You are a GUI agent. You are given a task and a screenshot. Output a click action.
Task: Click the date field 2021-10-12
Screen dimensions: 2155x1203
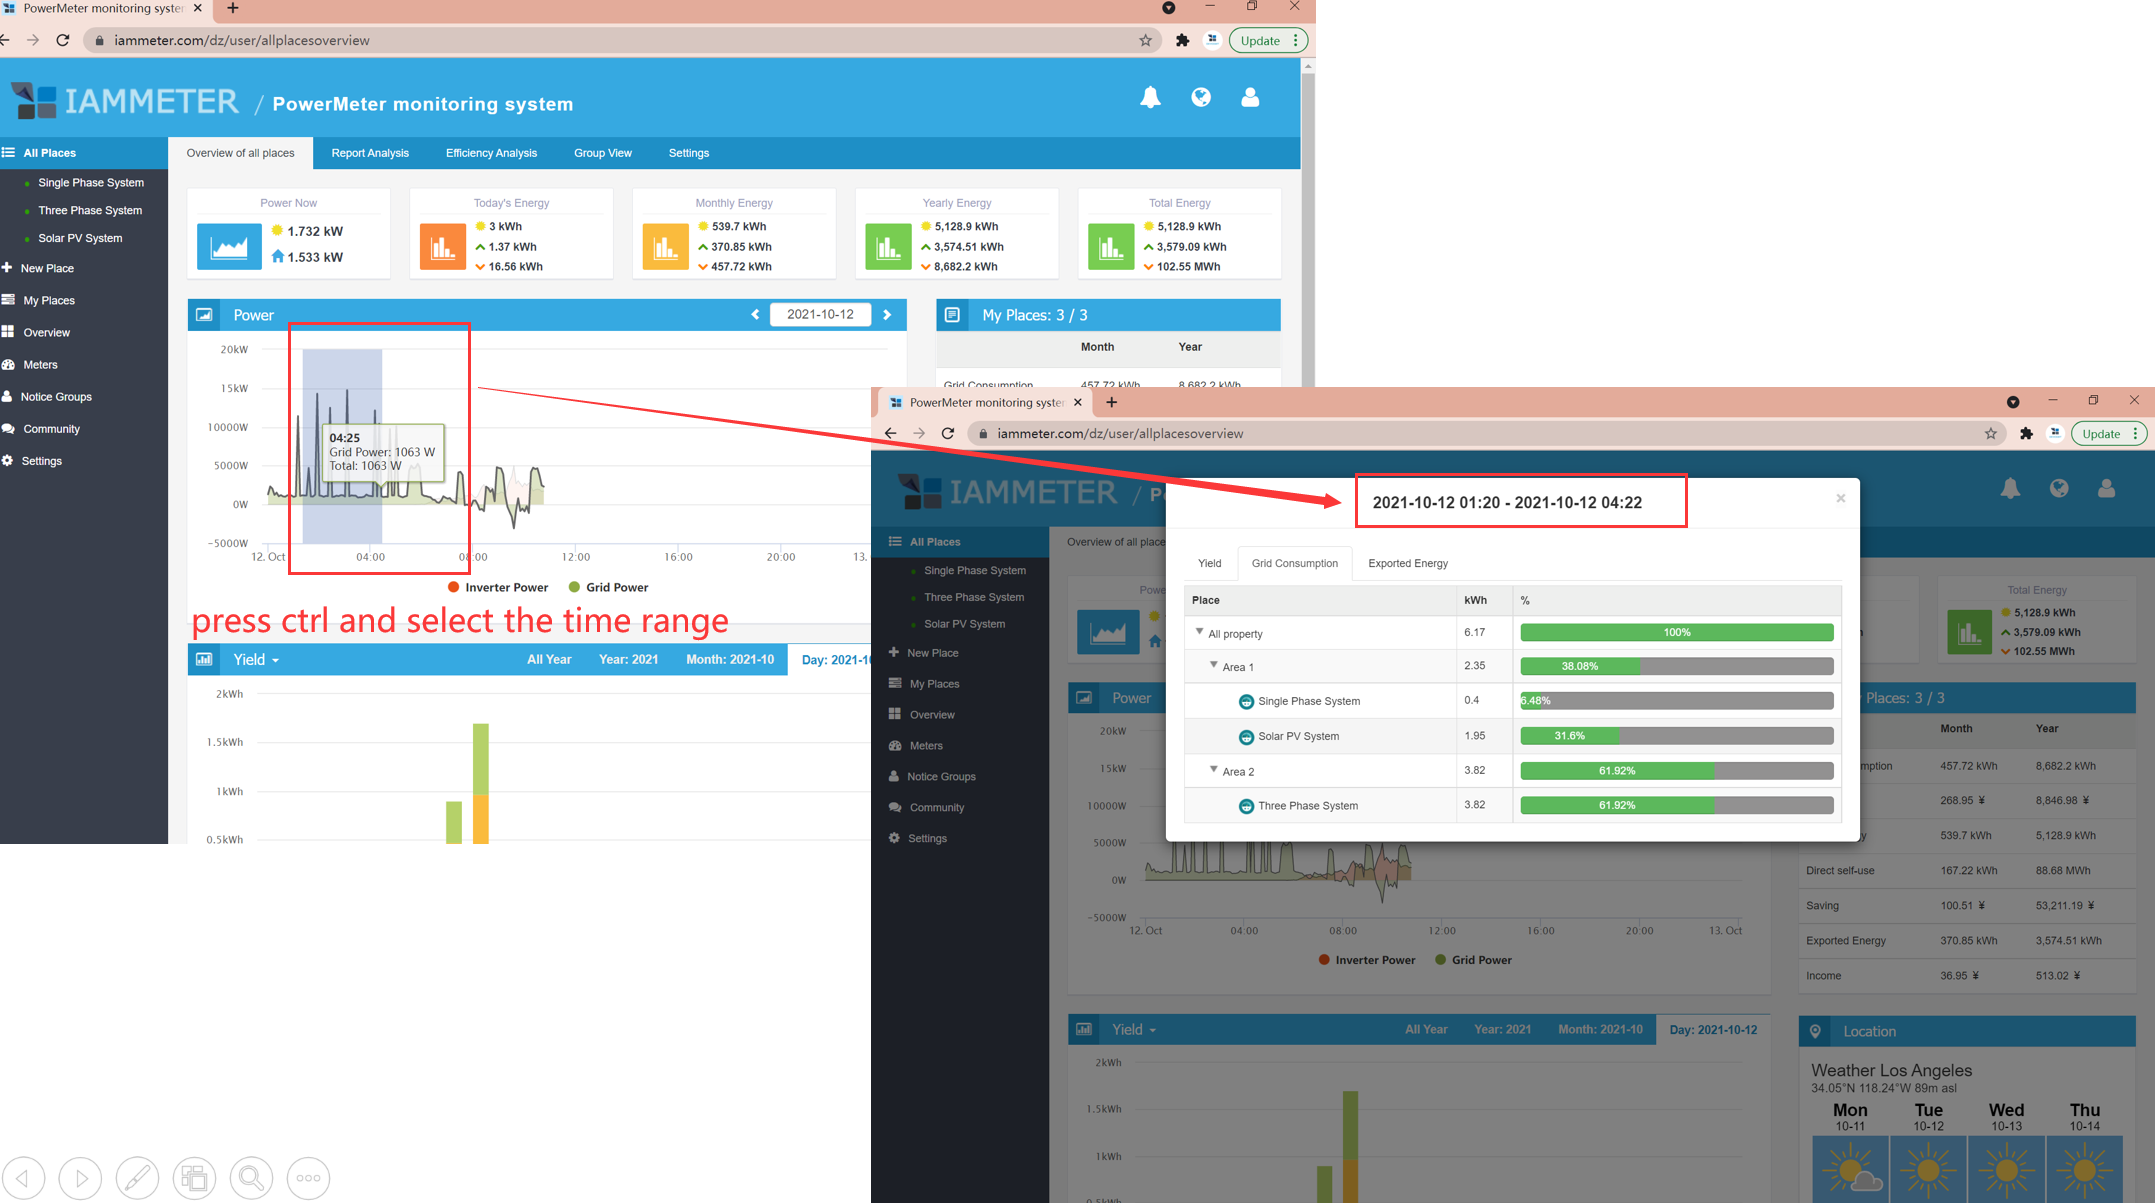[820, 314]
